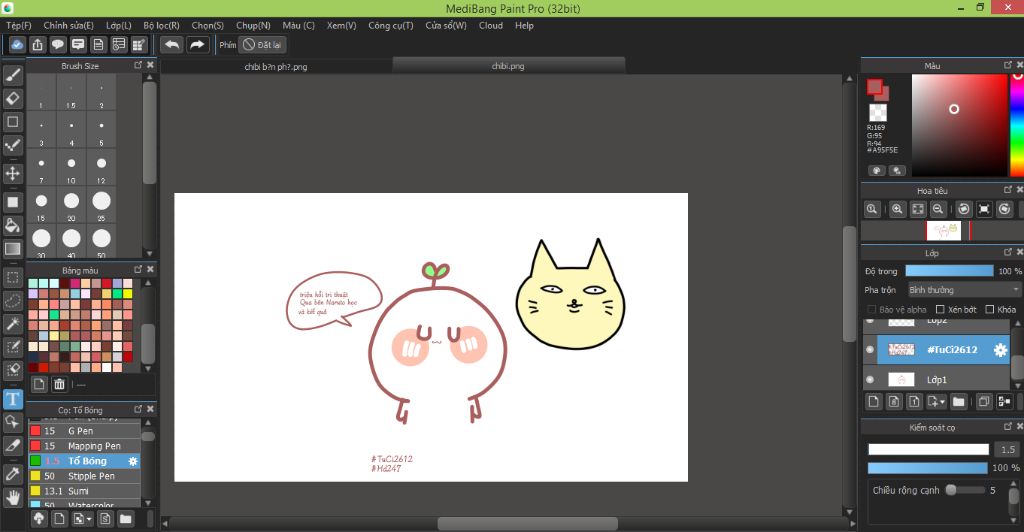
Task: Hide the #TuCi2612 layer visibility
Action: click(x=870, y=350)
